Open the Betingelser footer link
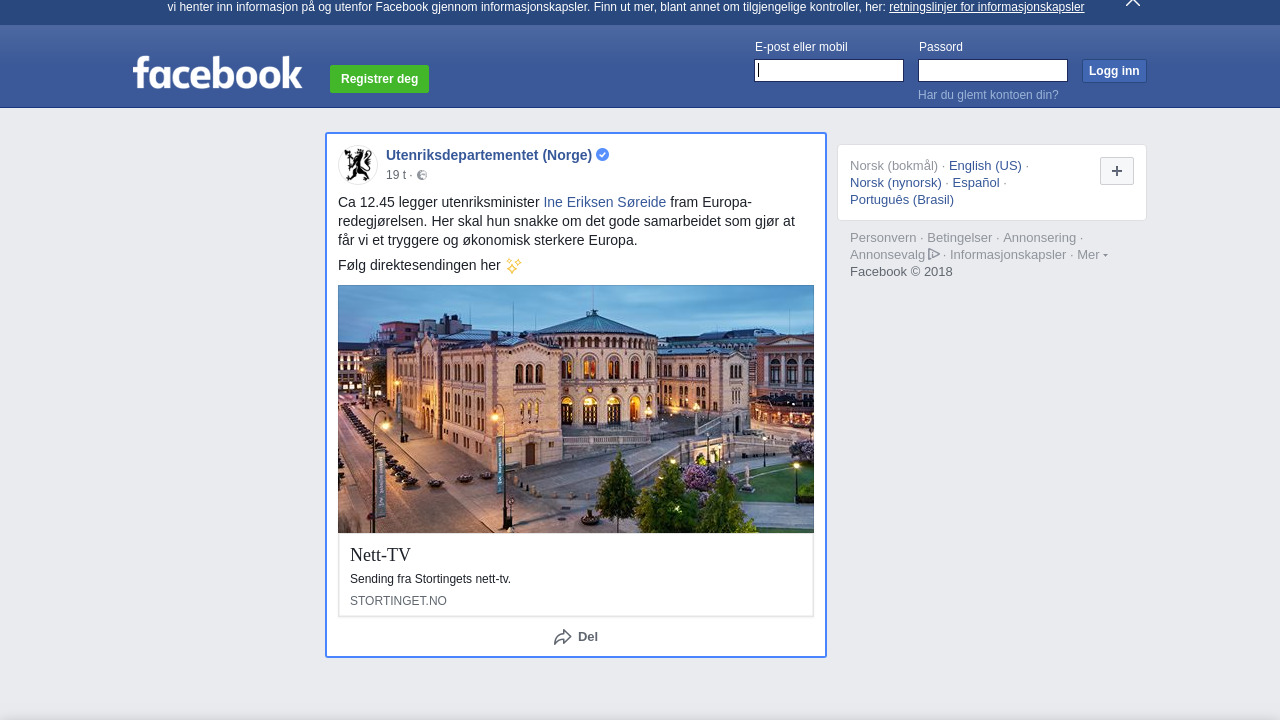1280x720 pixels. pyautogui.click(x=960, y=237)
